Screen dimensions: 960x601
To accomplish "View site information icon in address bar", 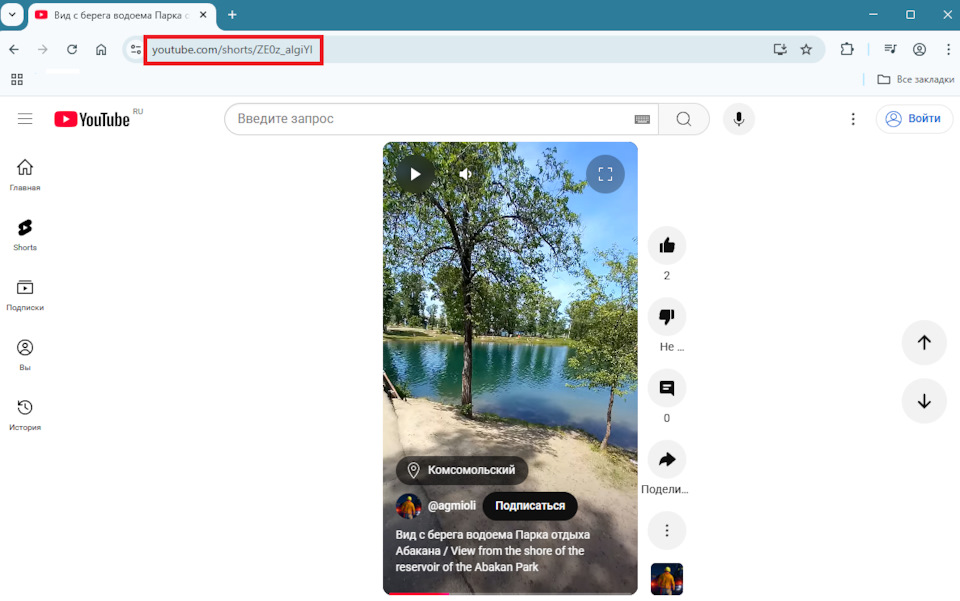I will 135,50.
